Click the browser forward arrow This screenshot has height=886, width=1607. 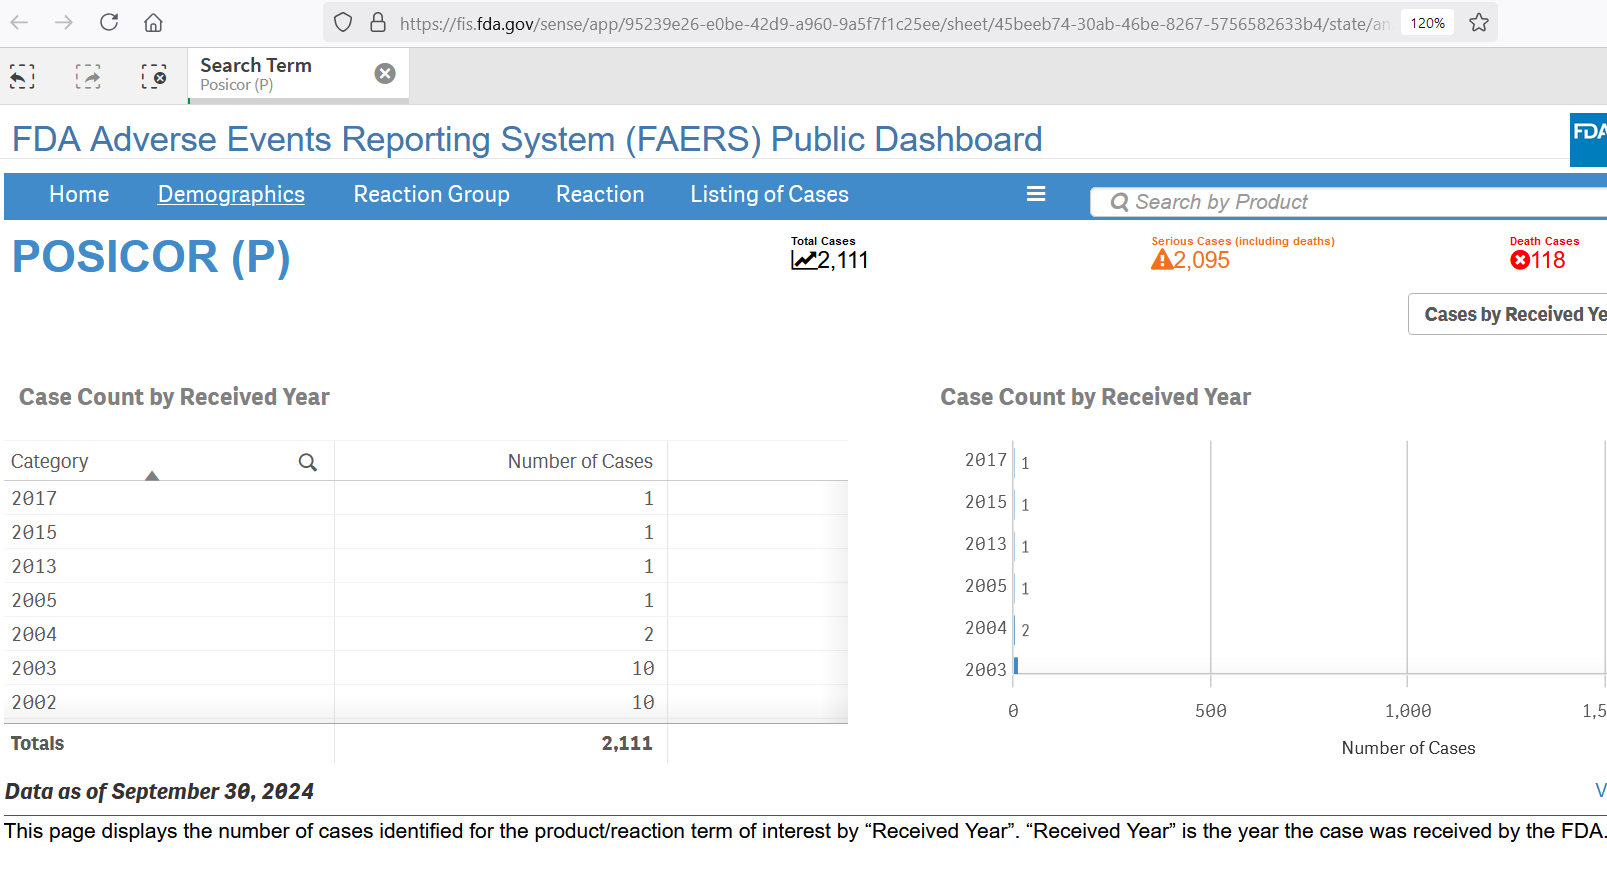pyautogui.click(x=64, y=22)
